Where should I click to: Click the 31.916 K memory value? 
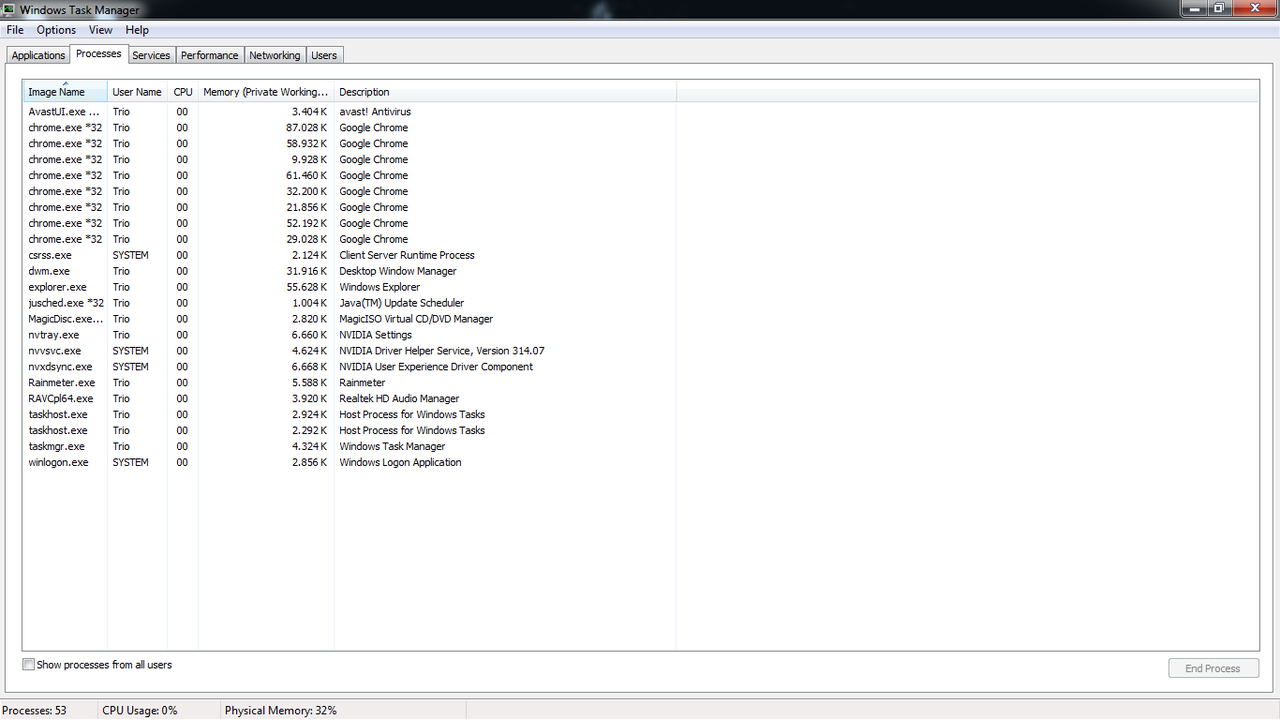tap(307, 271)
